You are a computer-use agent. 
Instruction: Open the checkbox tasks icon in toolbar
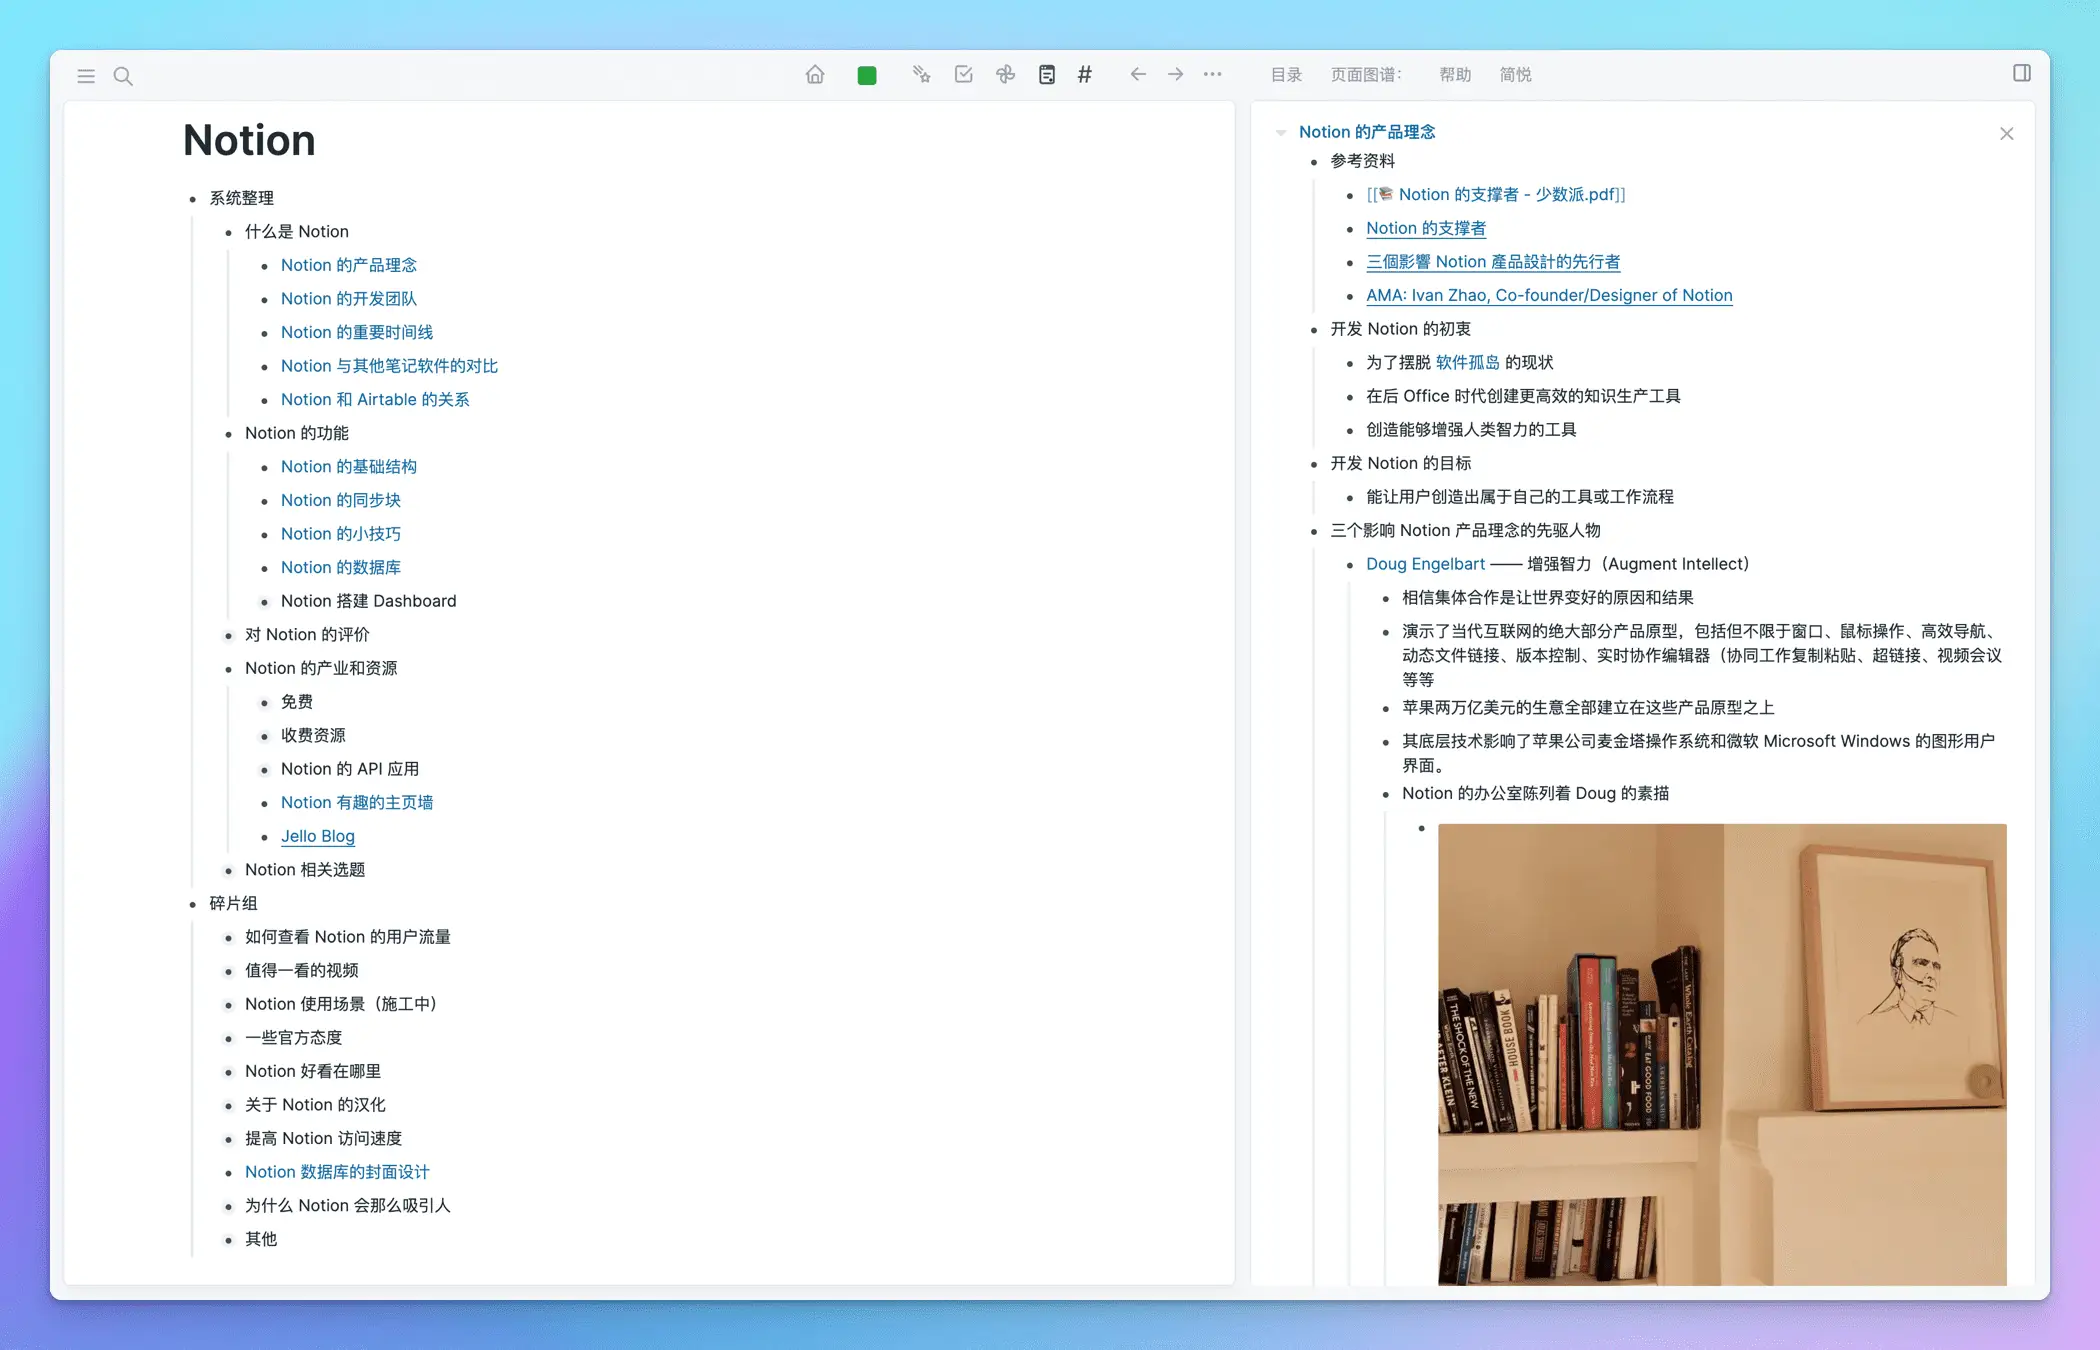[x=964, y=74]
